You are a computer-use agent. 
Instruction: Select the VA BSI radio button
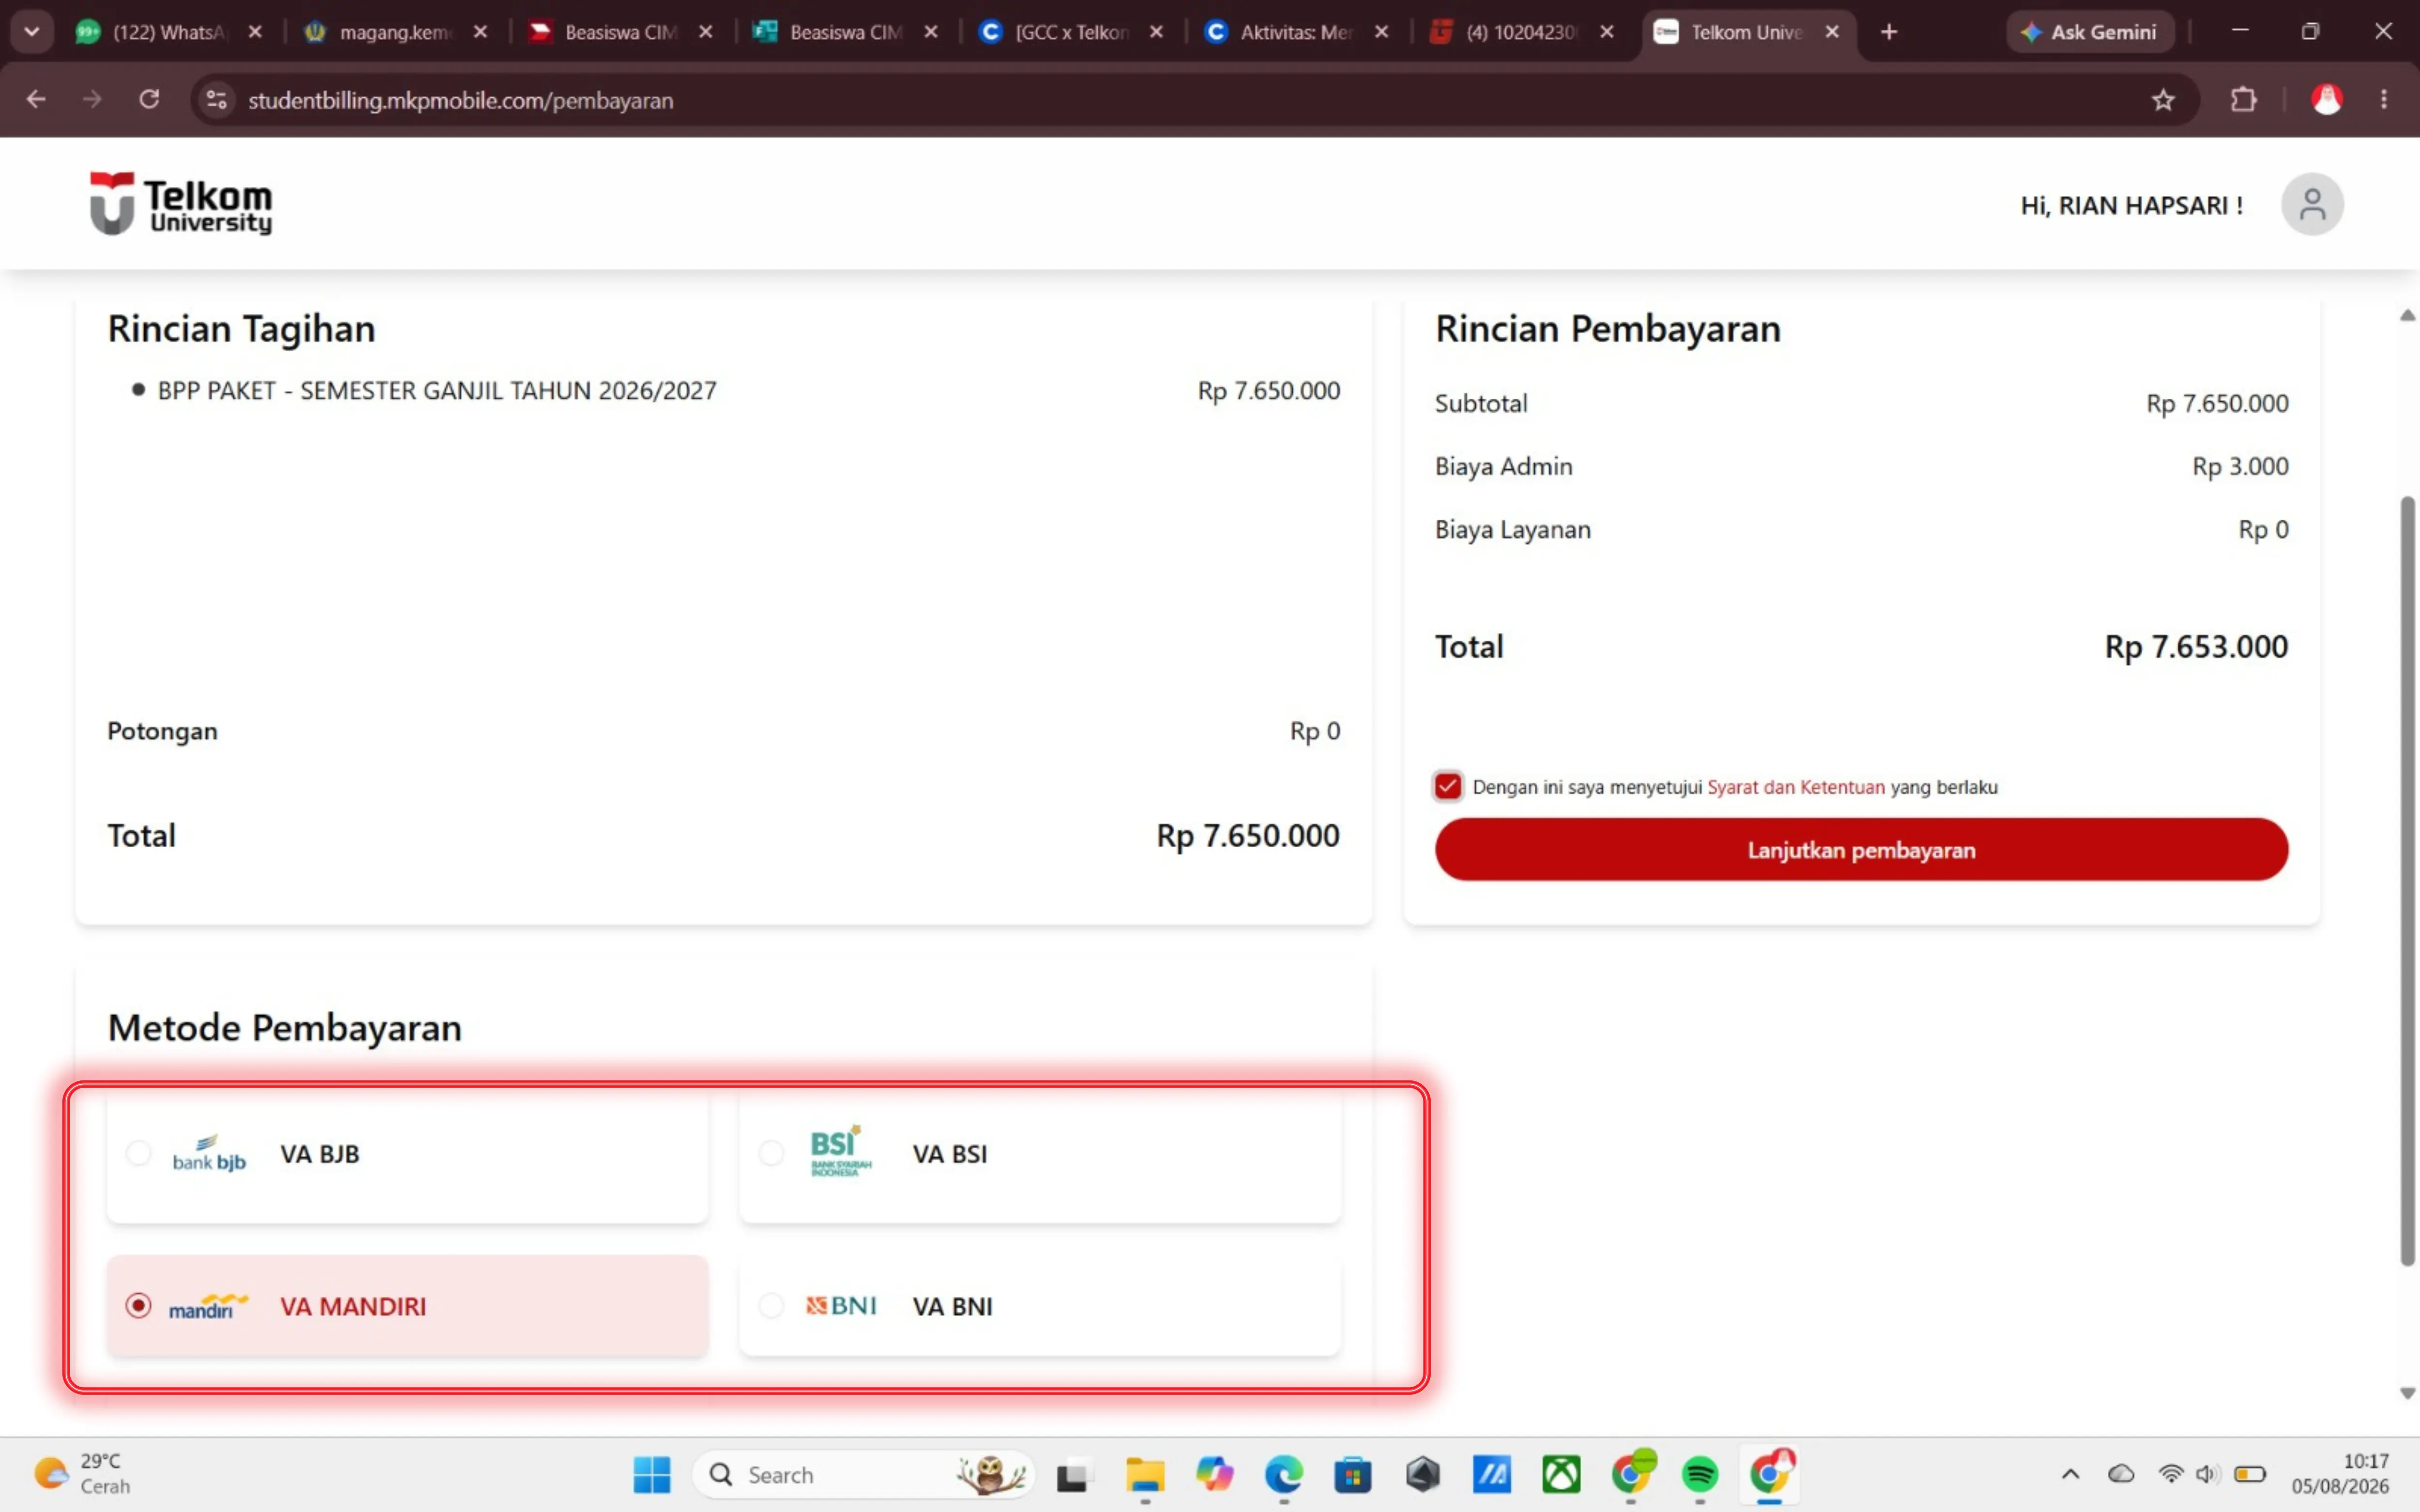(x=771, y=1153)
